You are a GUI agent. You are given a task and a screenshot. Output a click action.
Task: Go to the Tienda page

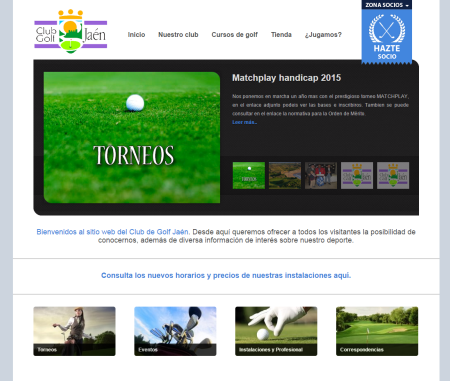click(x=281, y=35)
